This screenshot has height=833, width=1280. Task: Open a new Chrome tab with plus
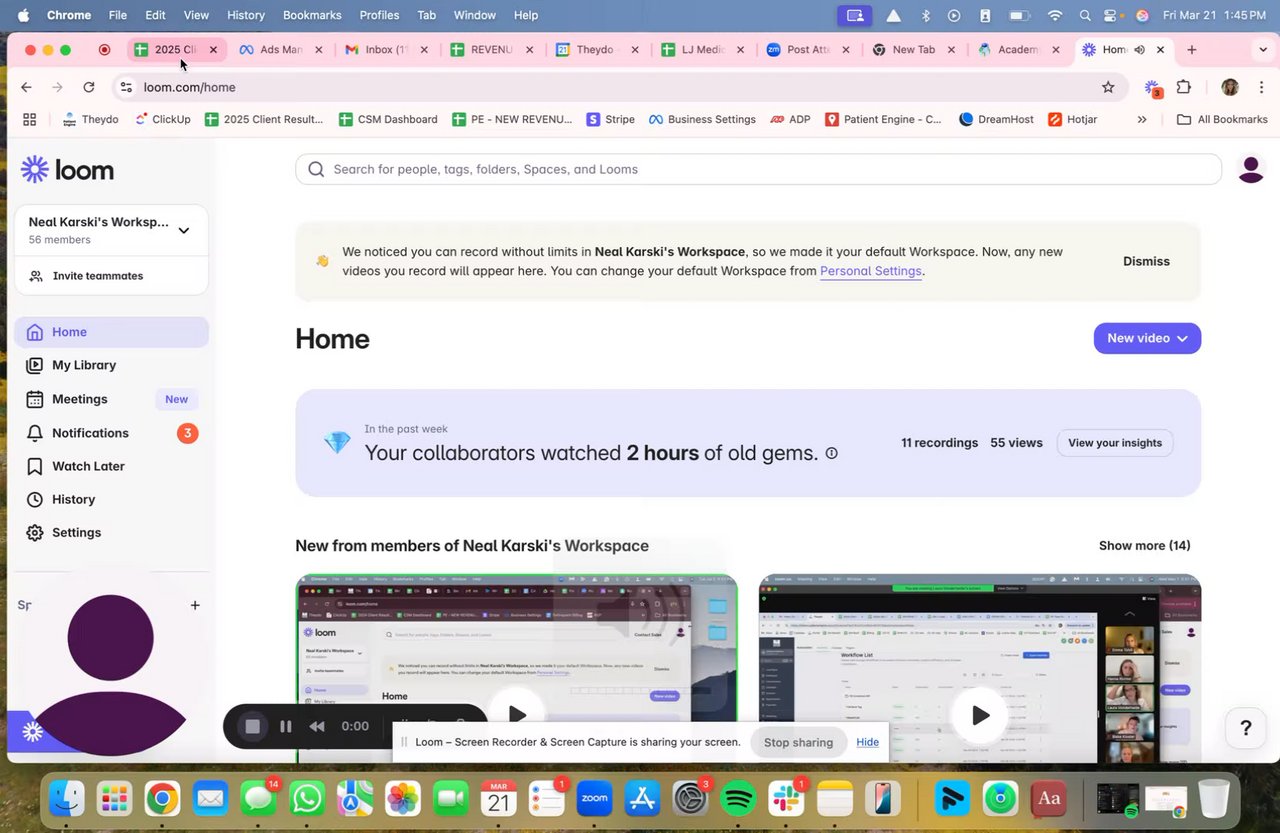coord(1191,50)
